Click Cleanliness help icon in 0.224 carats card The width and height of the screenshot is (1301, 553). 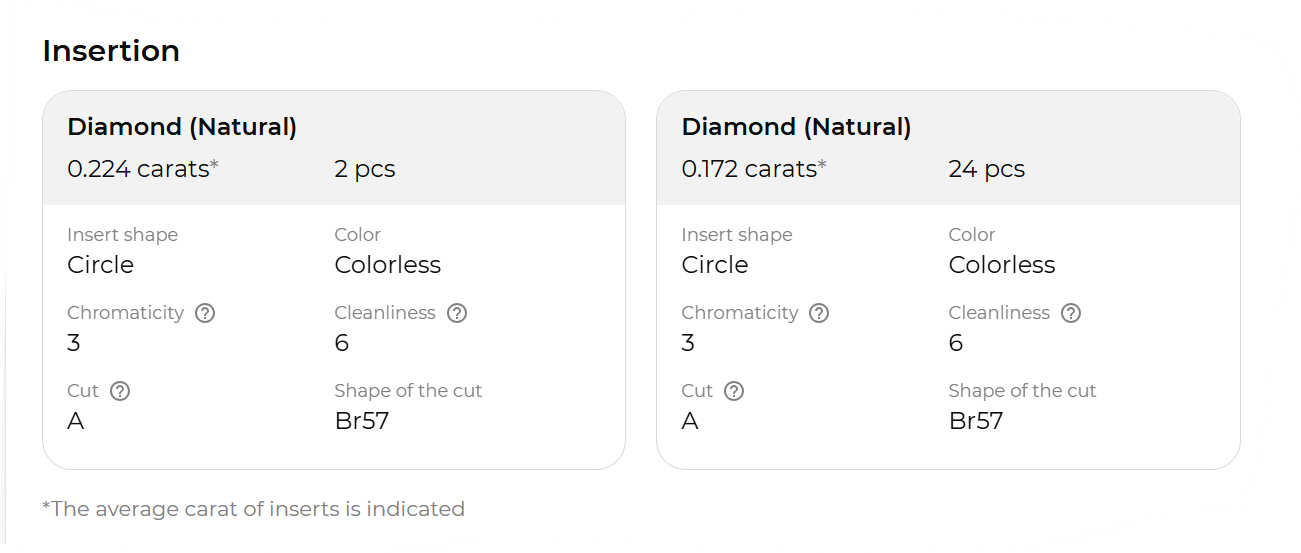tap(457, 313)
